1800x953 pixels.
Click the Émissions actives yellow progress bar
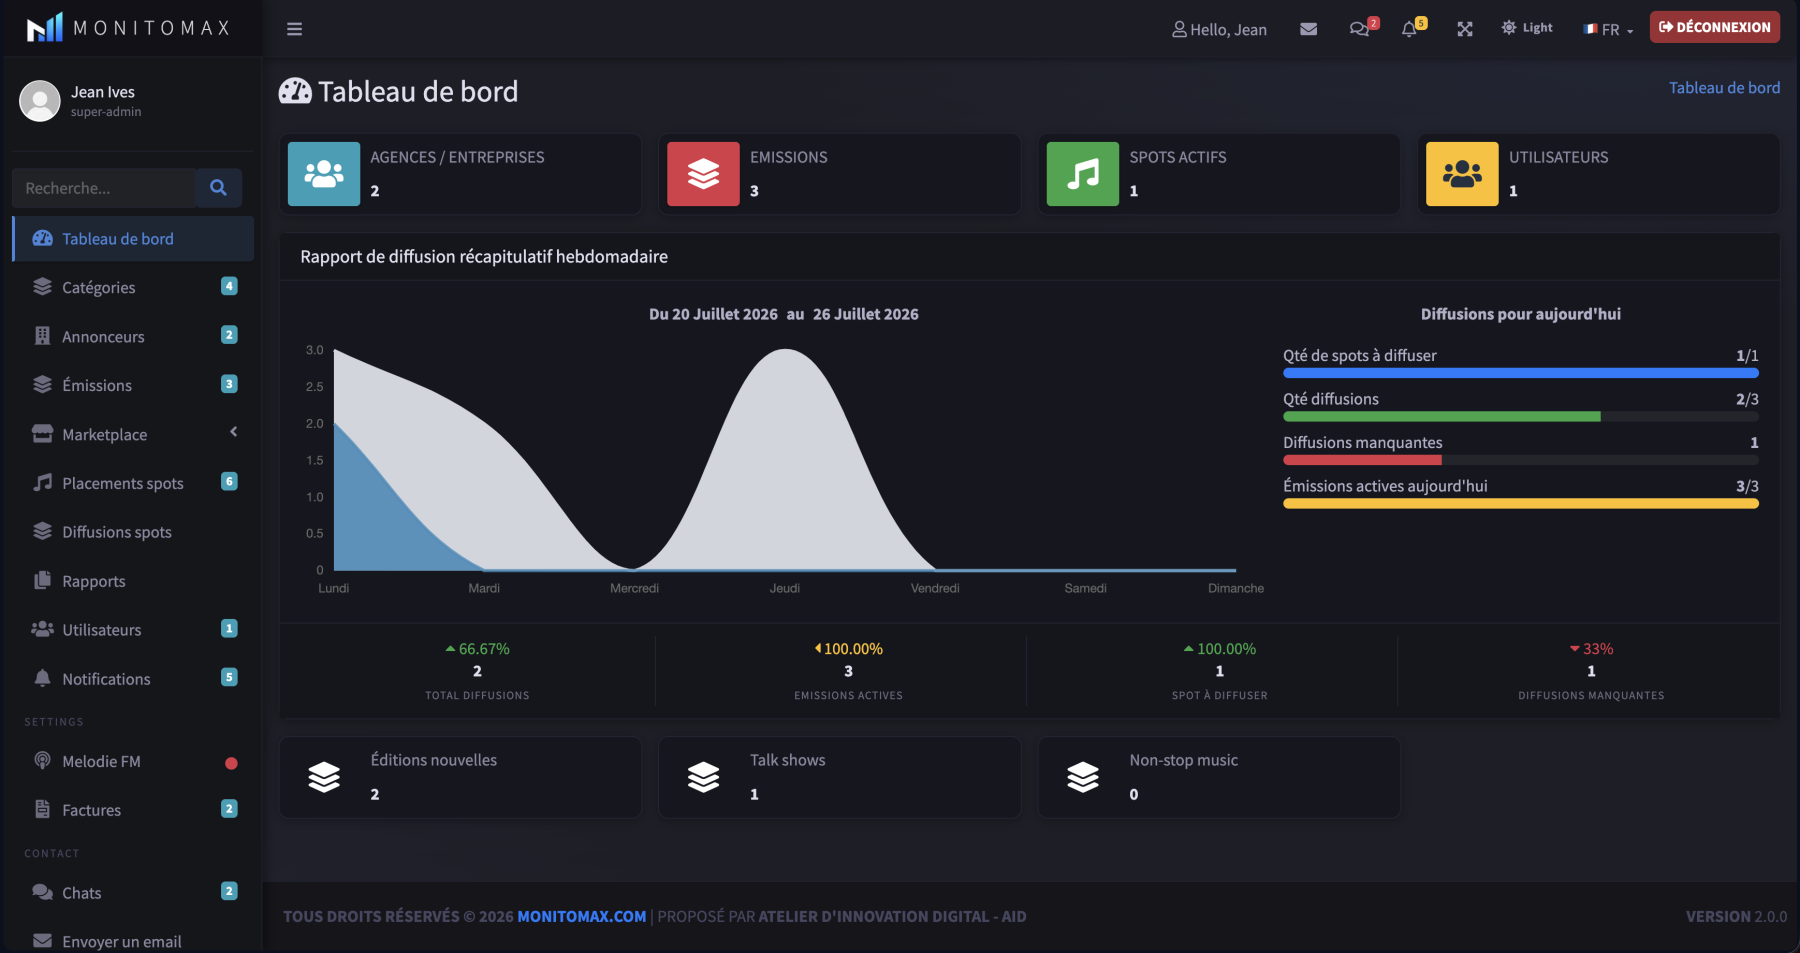(x=1521, y=504)
